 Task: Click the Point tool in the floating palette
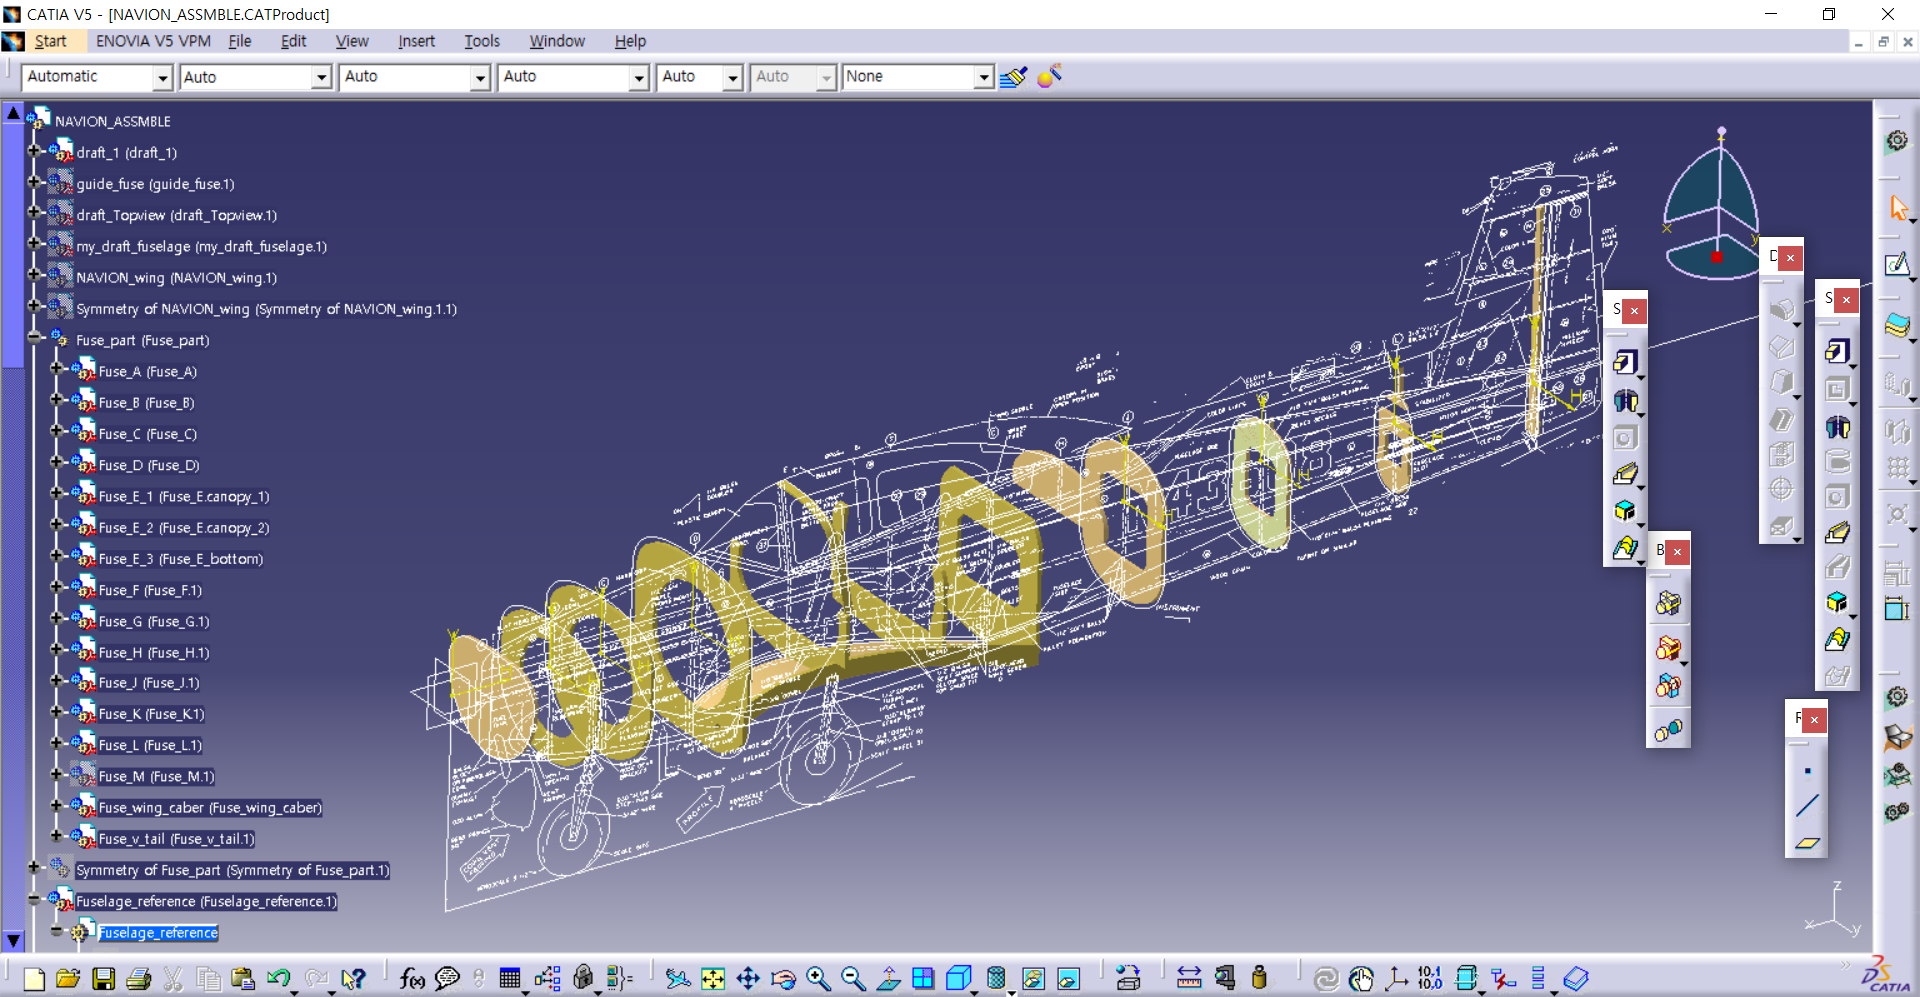coord(1807,771)
